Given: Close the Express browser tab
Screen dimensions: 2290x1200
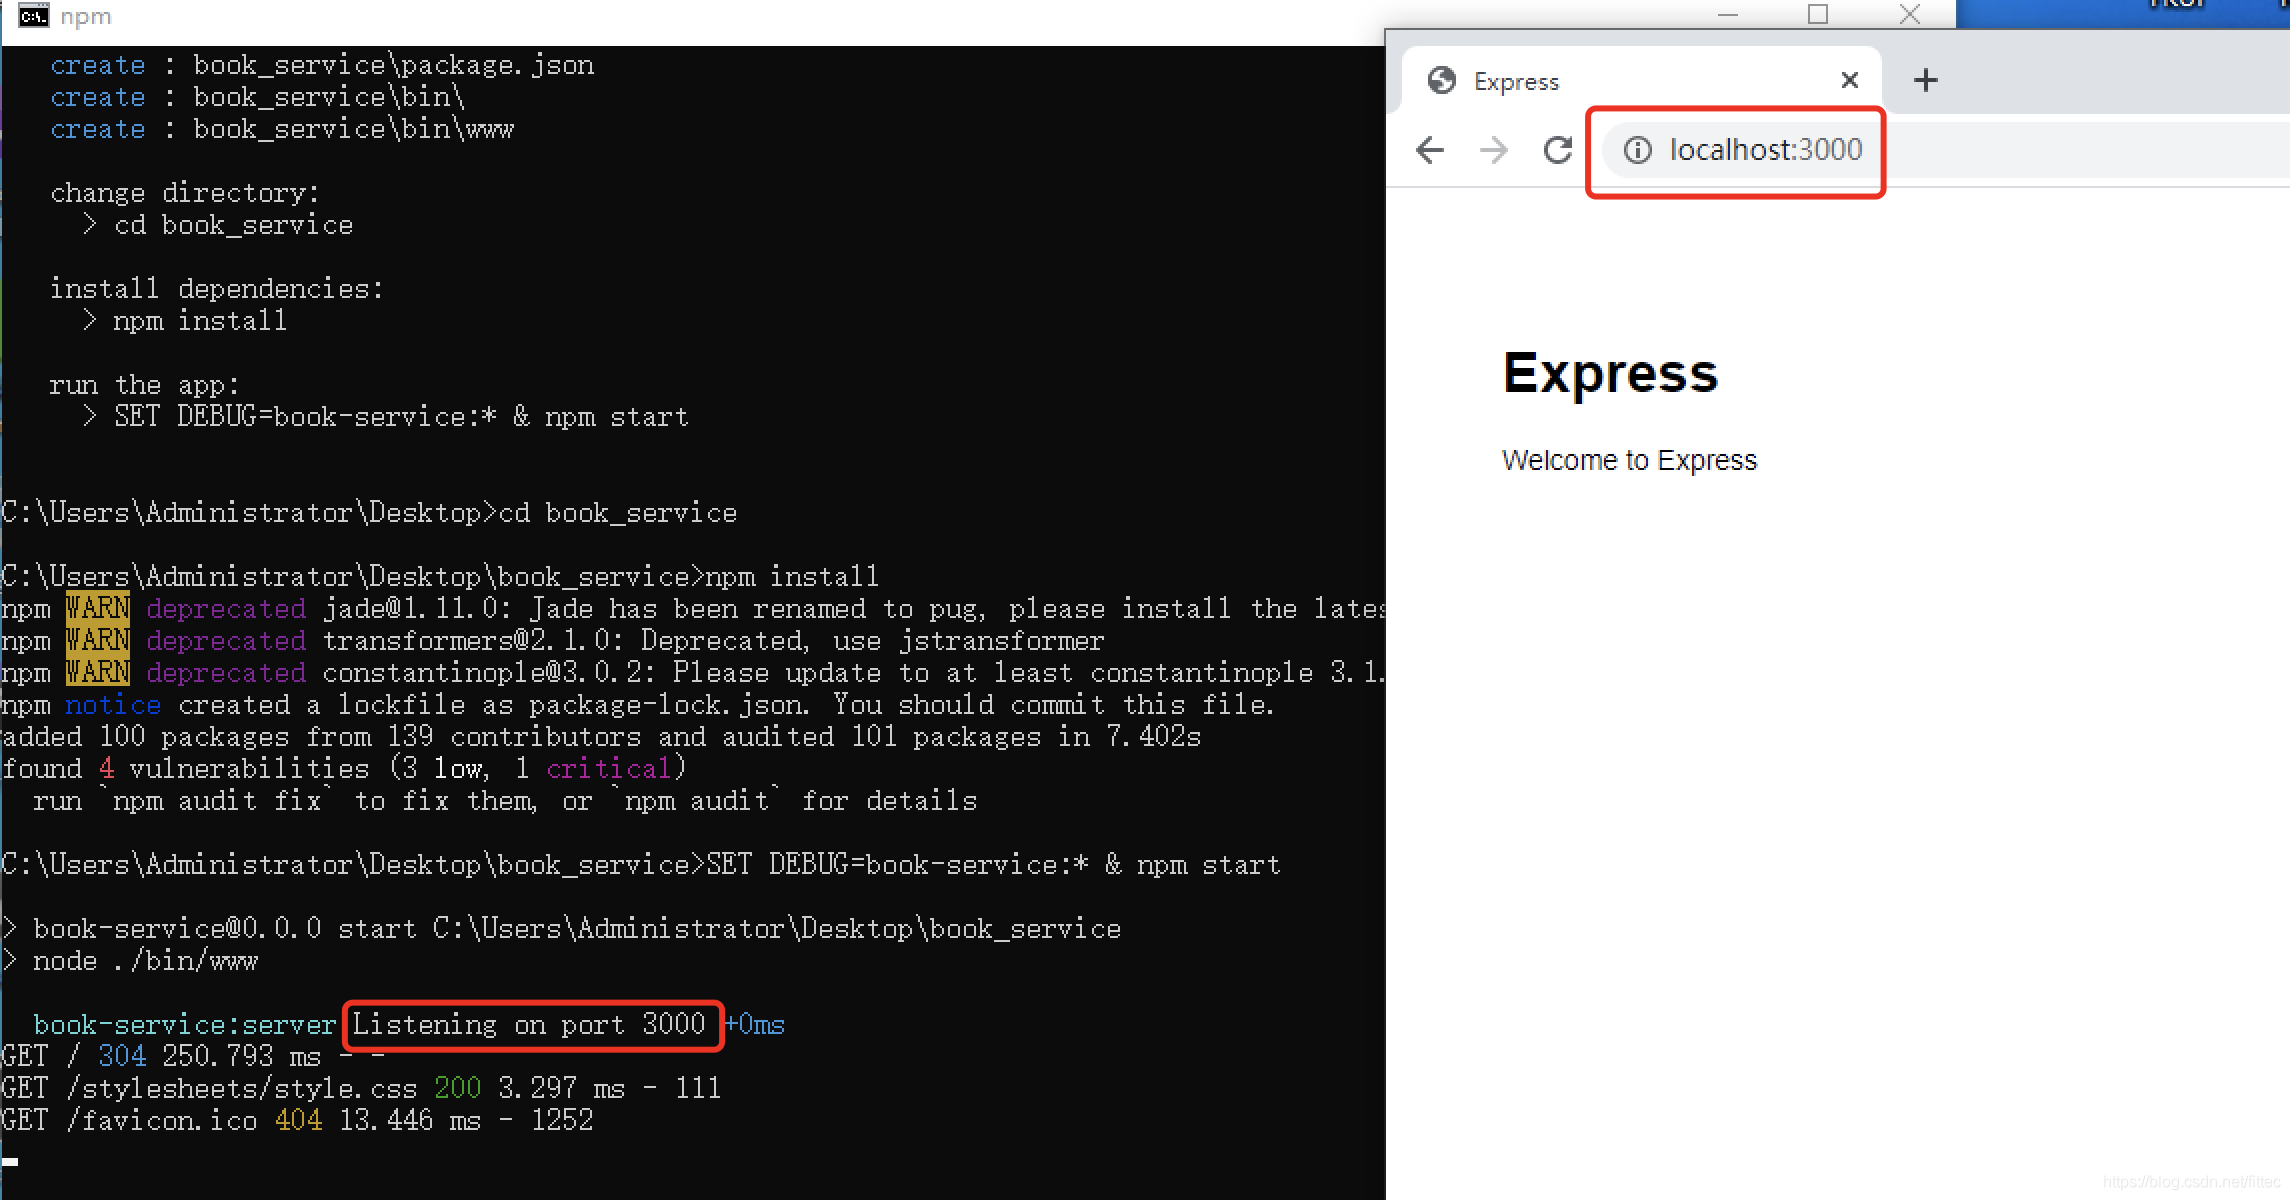Looking at the screenshot, I should pos(1850,80).
